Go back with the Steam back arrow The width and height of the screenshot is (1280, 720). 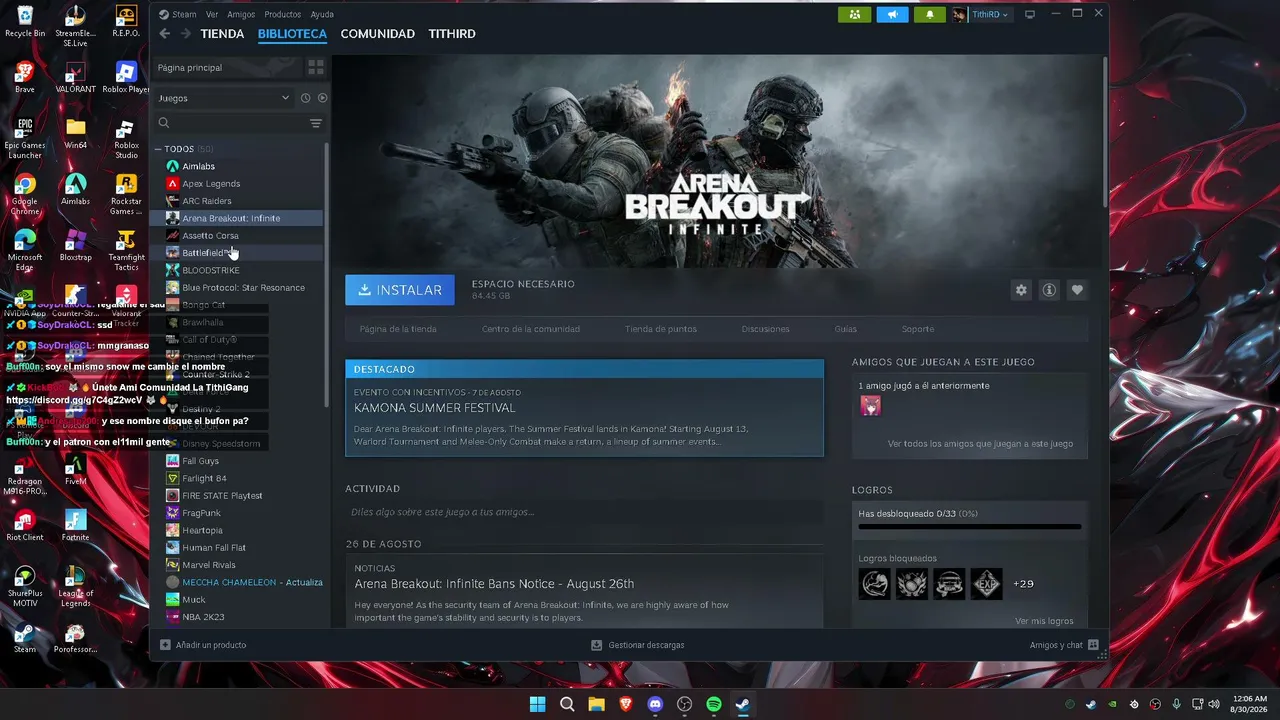(165, 34)
